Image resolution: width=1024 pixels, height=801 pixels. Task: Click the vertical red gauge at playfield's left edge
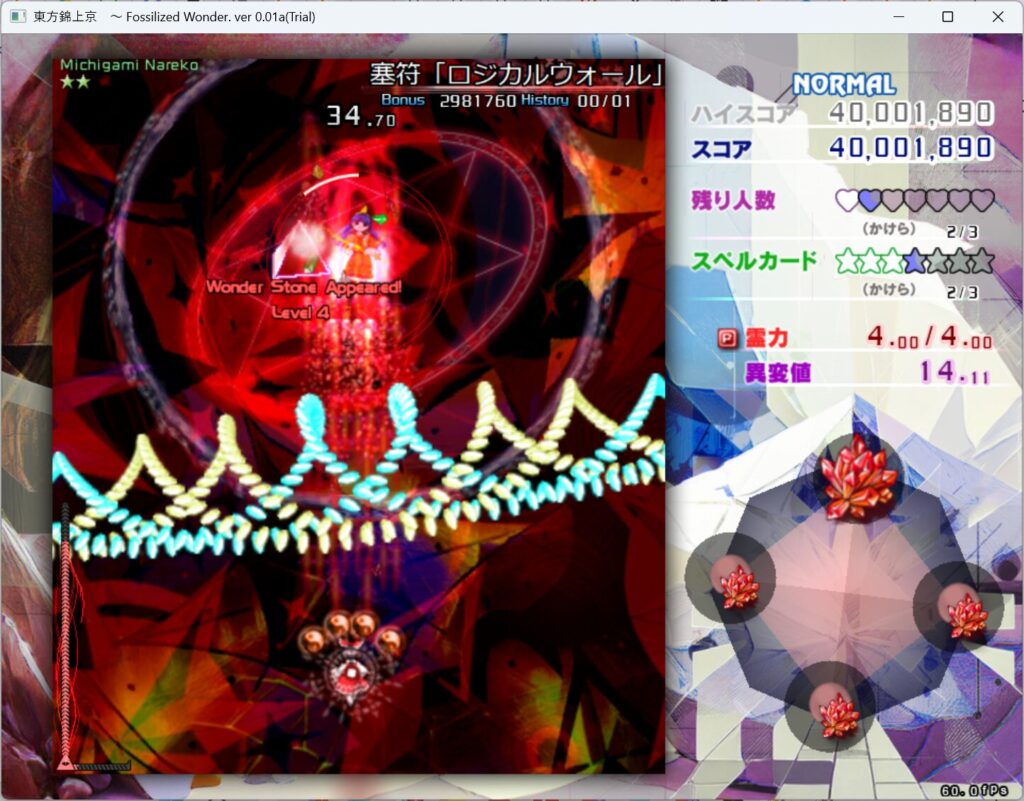pos(65,628)
